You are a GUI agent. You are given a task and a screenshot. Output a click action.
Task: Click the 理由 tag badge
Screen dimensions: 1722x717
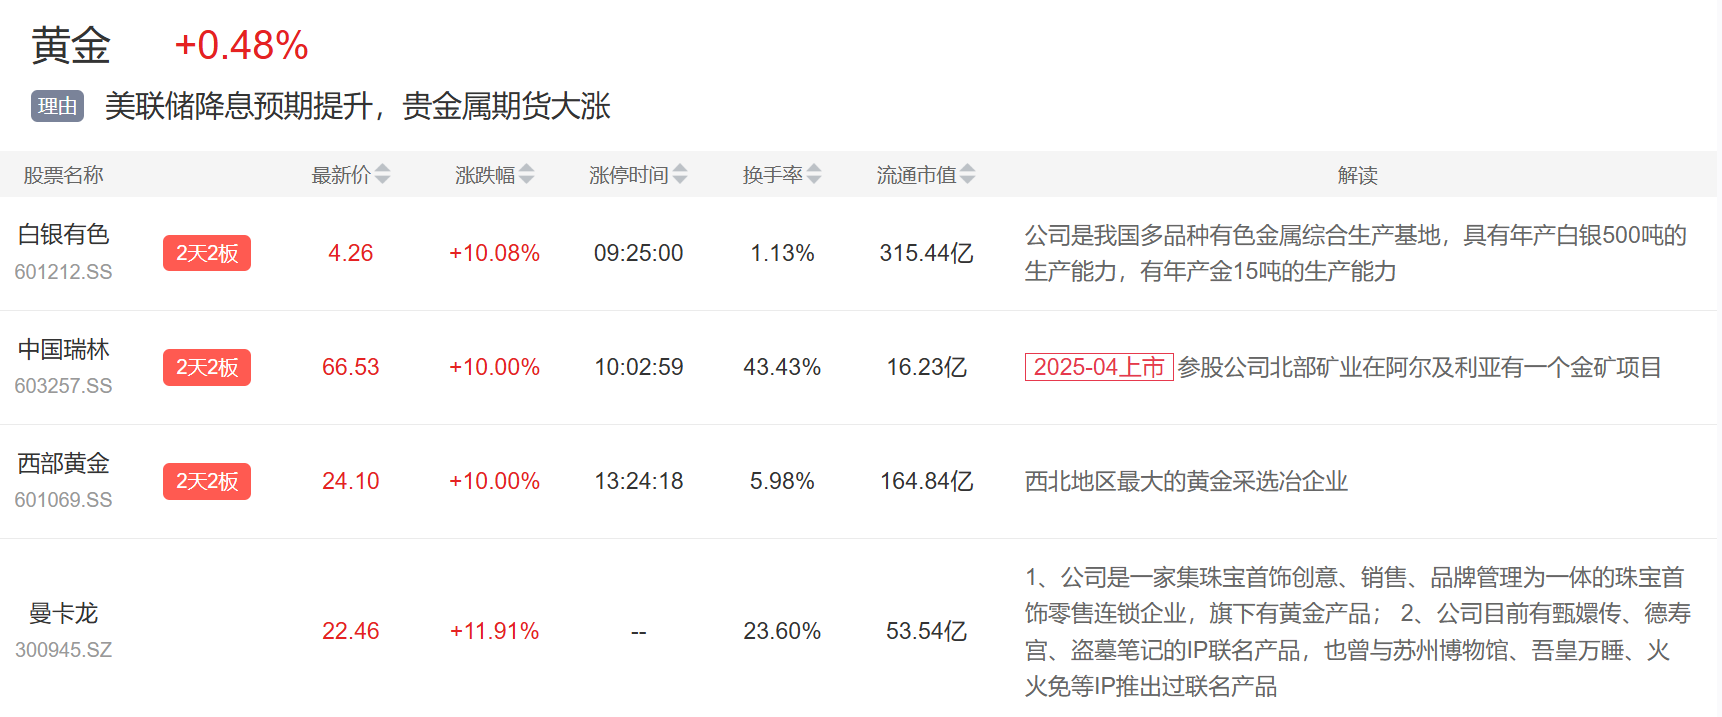(x=57, y=106)
